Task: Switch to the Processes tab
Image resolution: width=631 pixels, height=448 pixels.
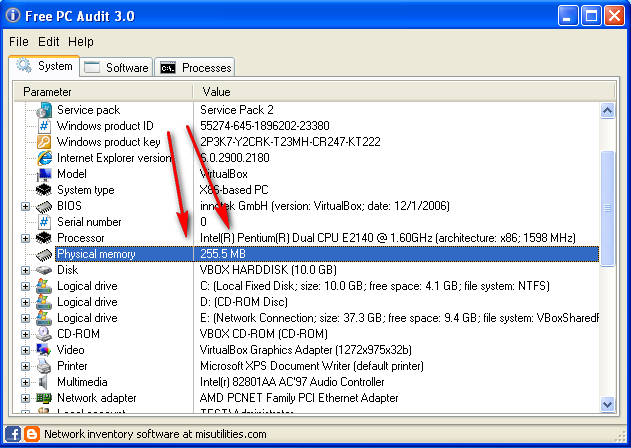Action: [195, 68]
